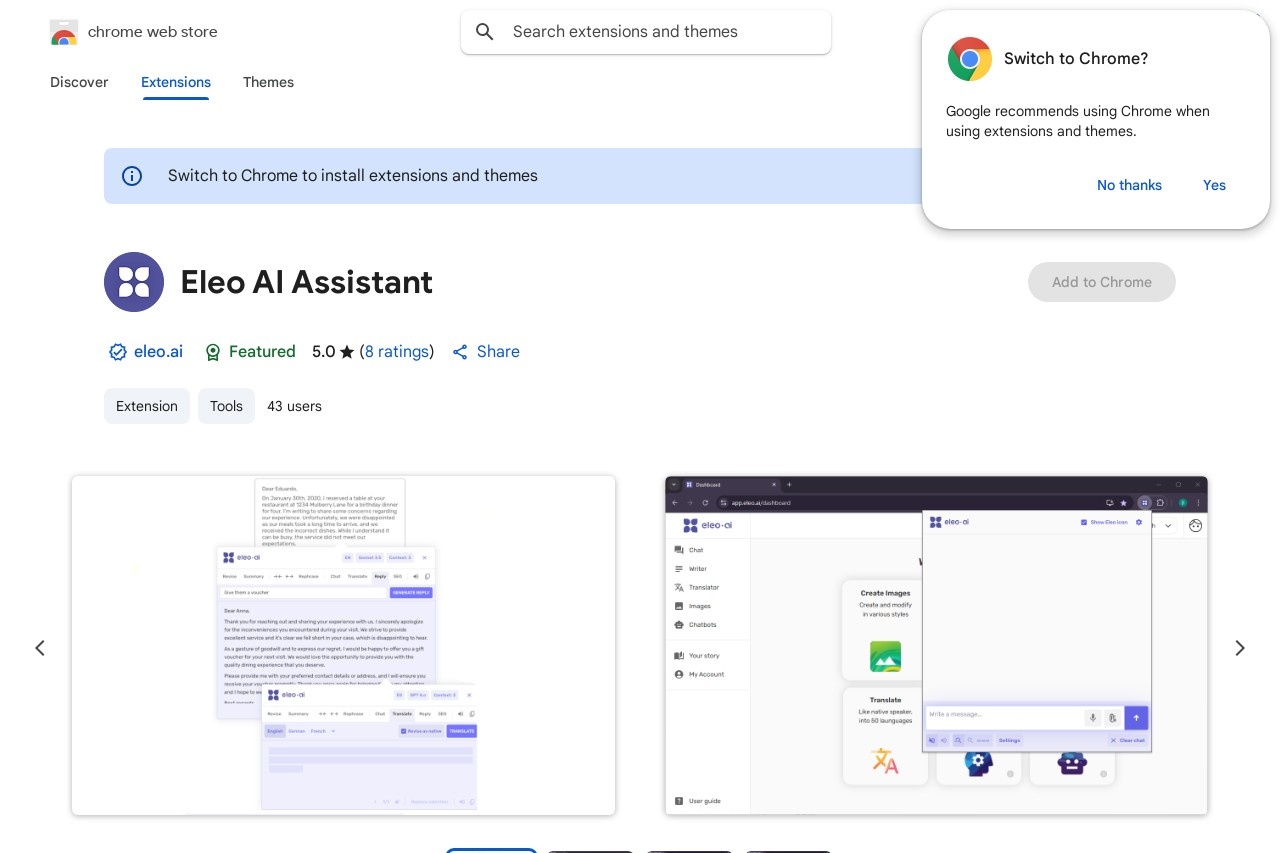Open the 8 ratings link
Image resolution: width=1280 pixels, height=853 pixels.
pos(397,352)
